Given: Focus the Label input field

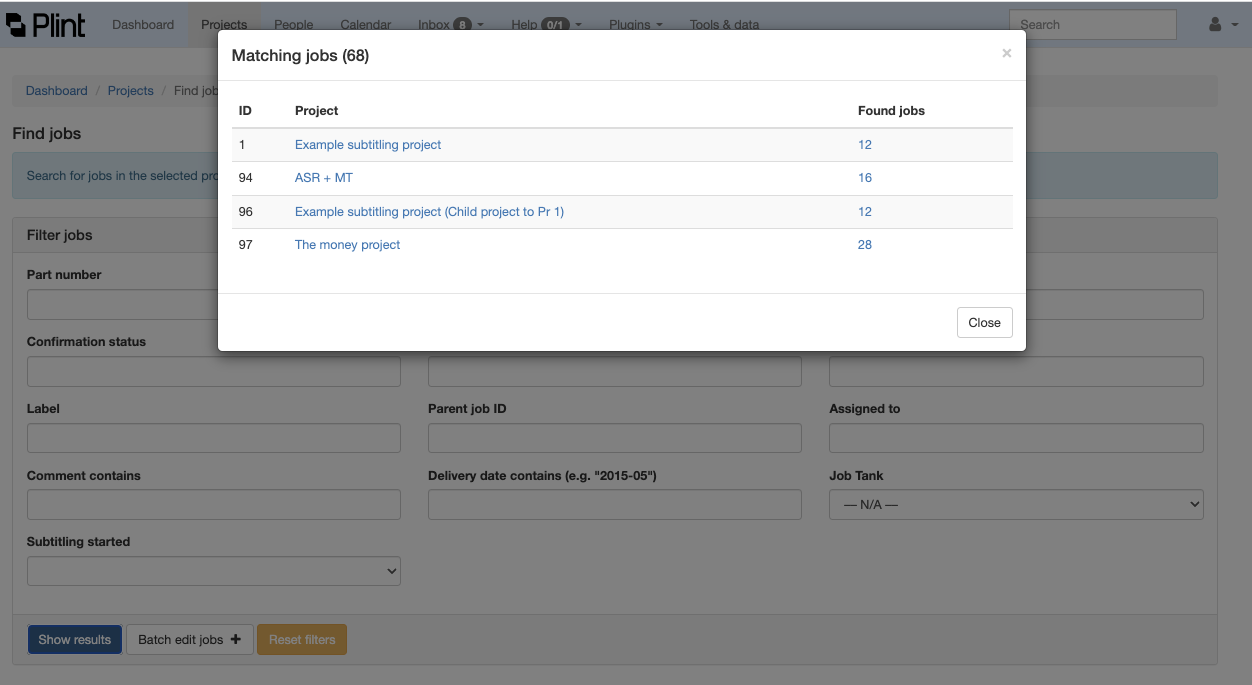Looking at the screenshot, I should pyautogui.click(x=214, y=438).
